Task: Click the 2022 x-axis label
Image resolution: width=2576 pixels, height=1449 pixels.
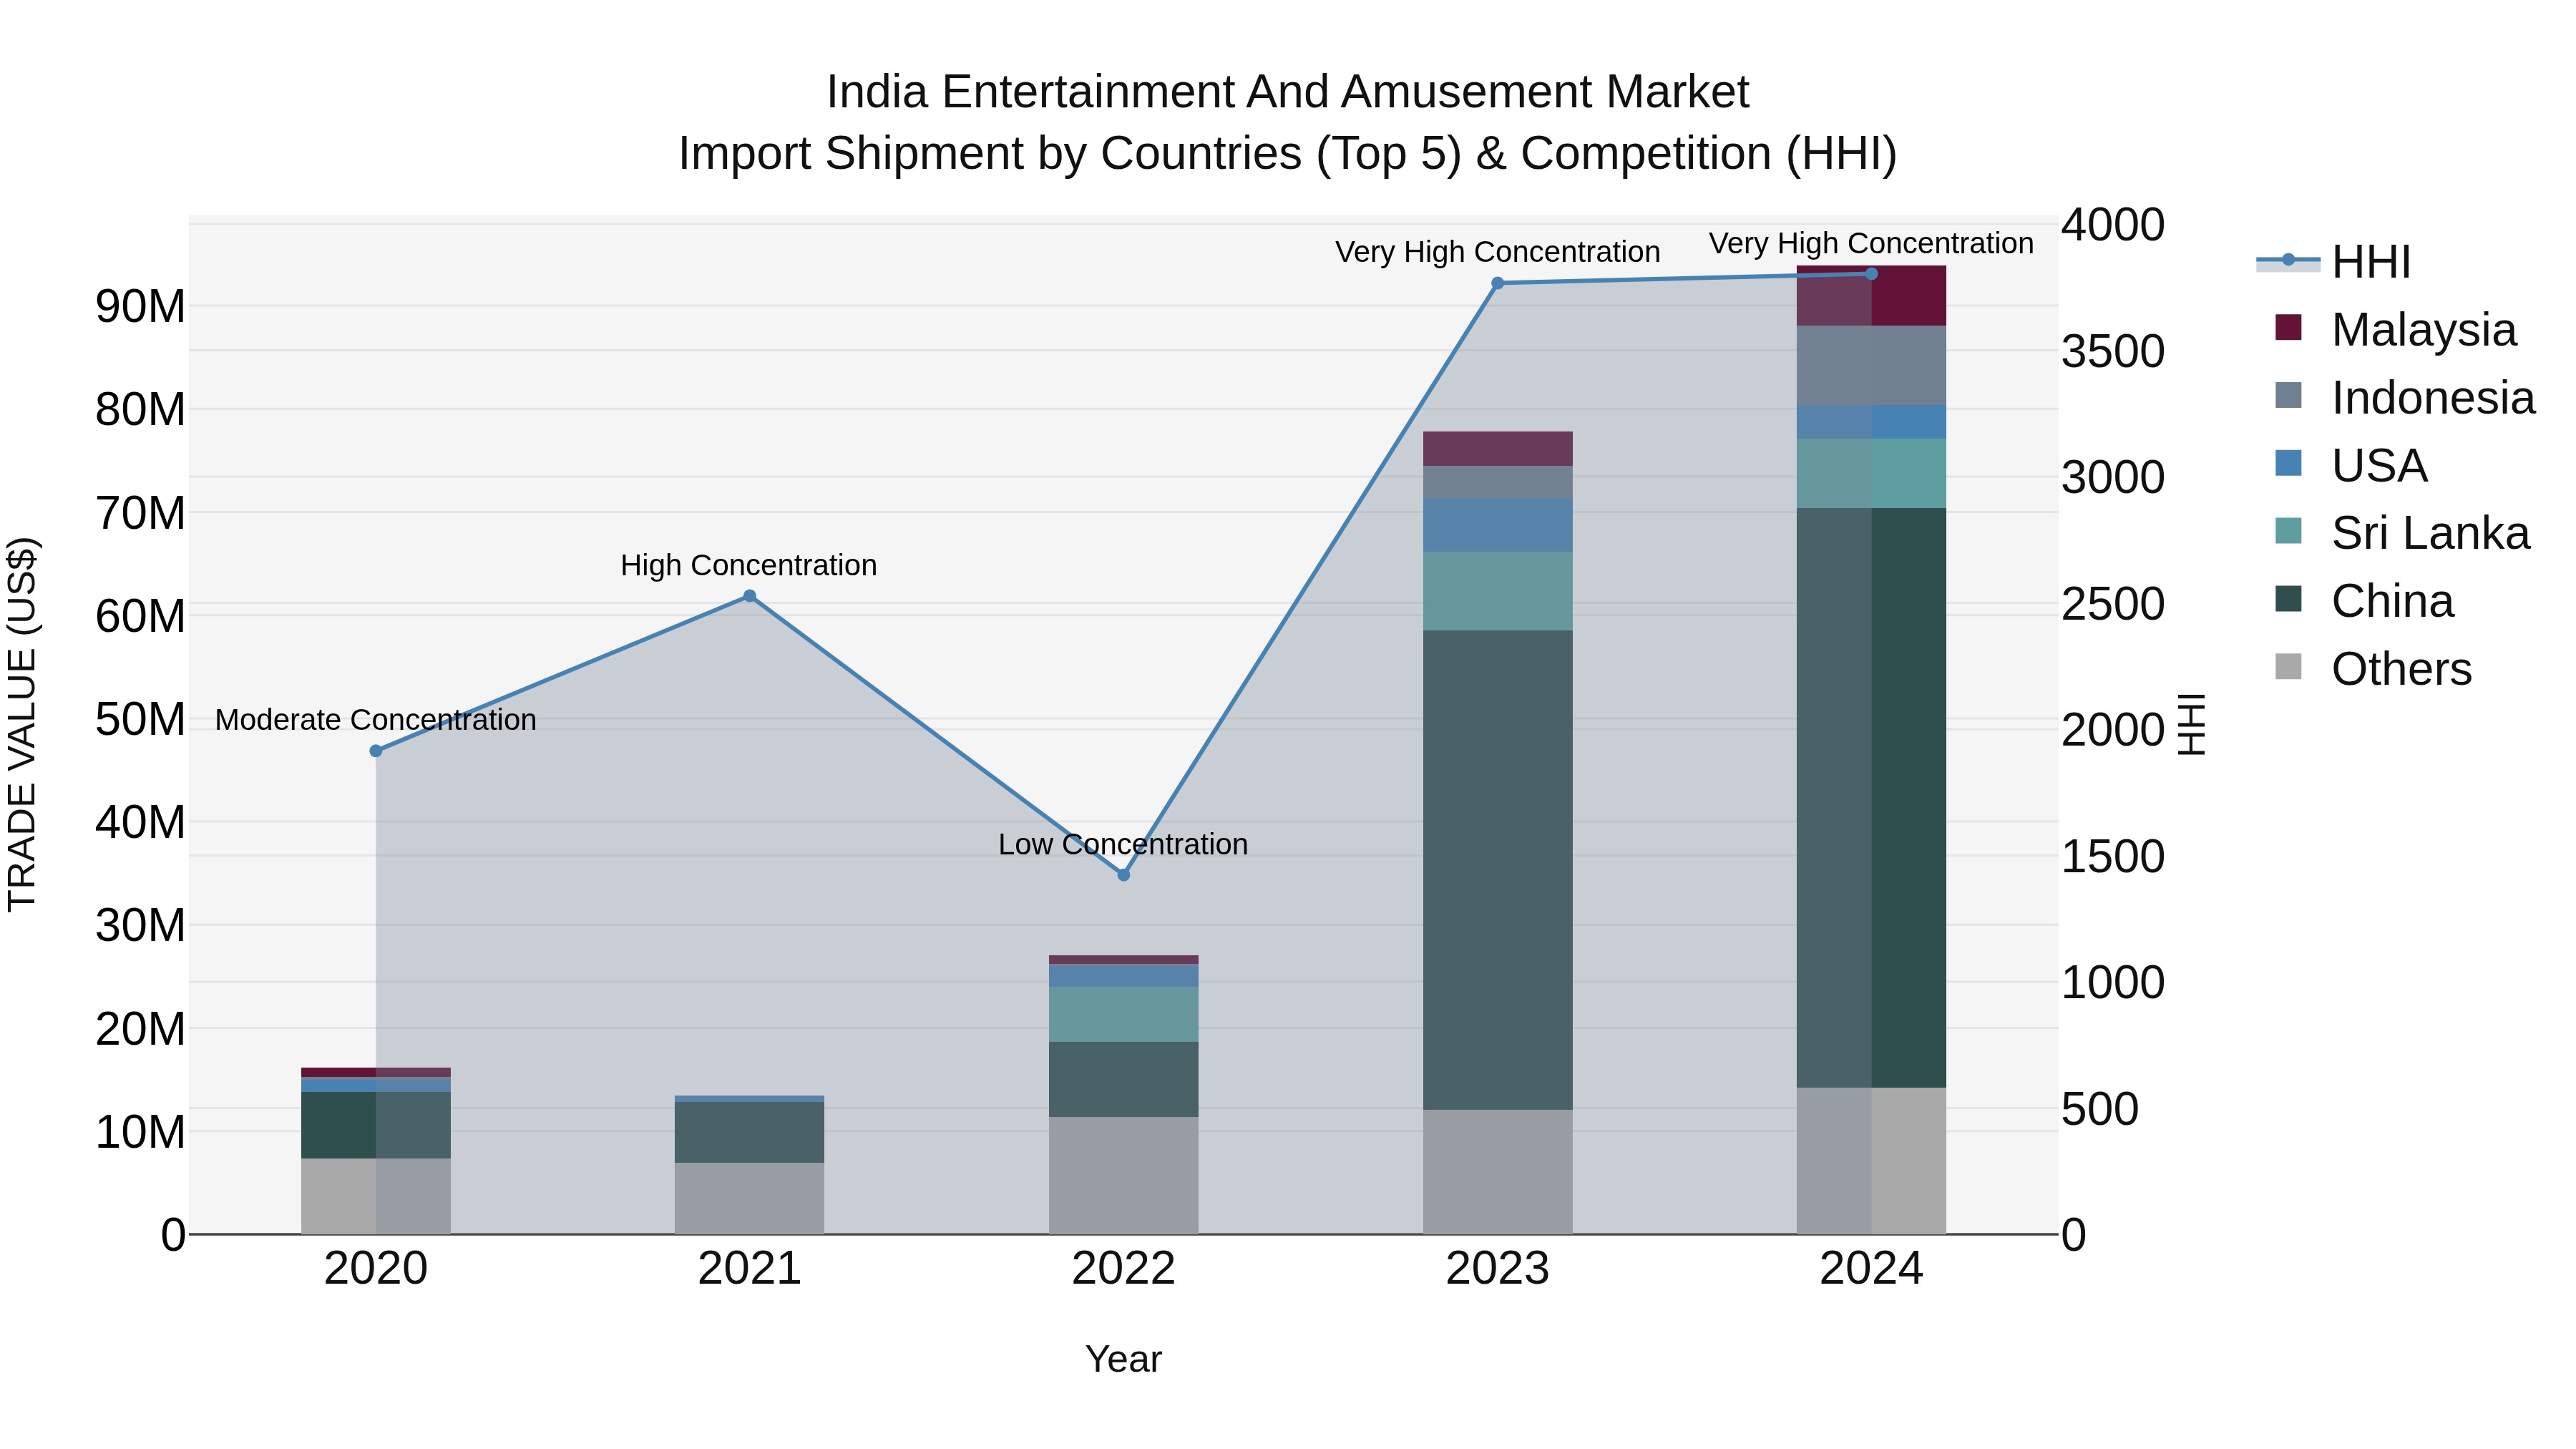Action: click(x=1123, y=1269)
